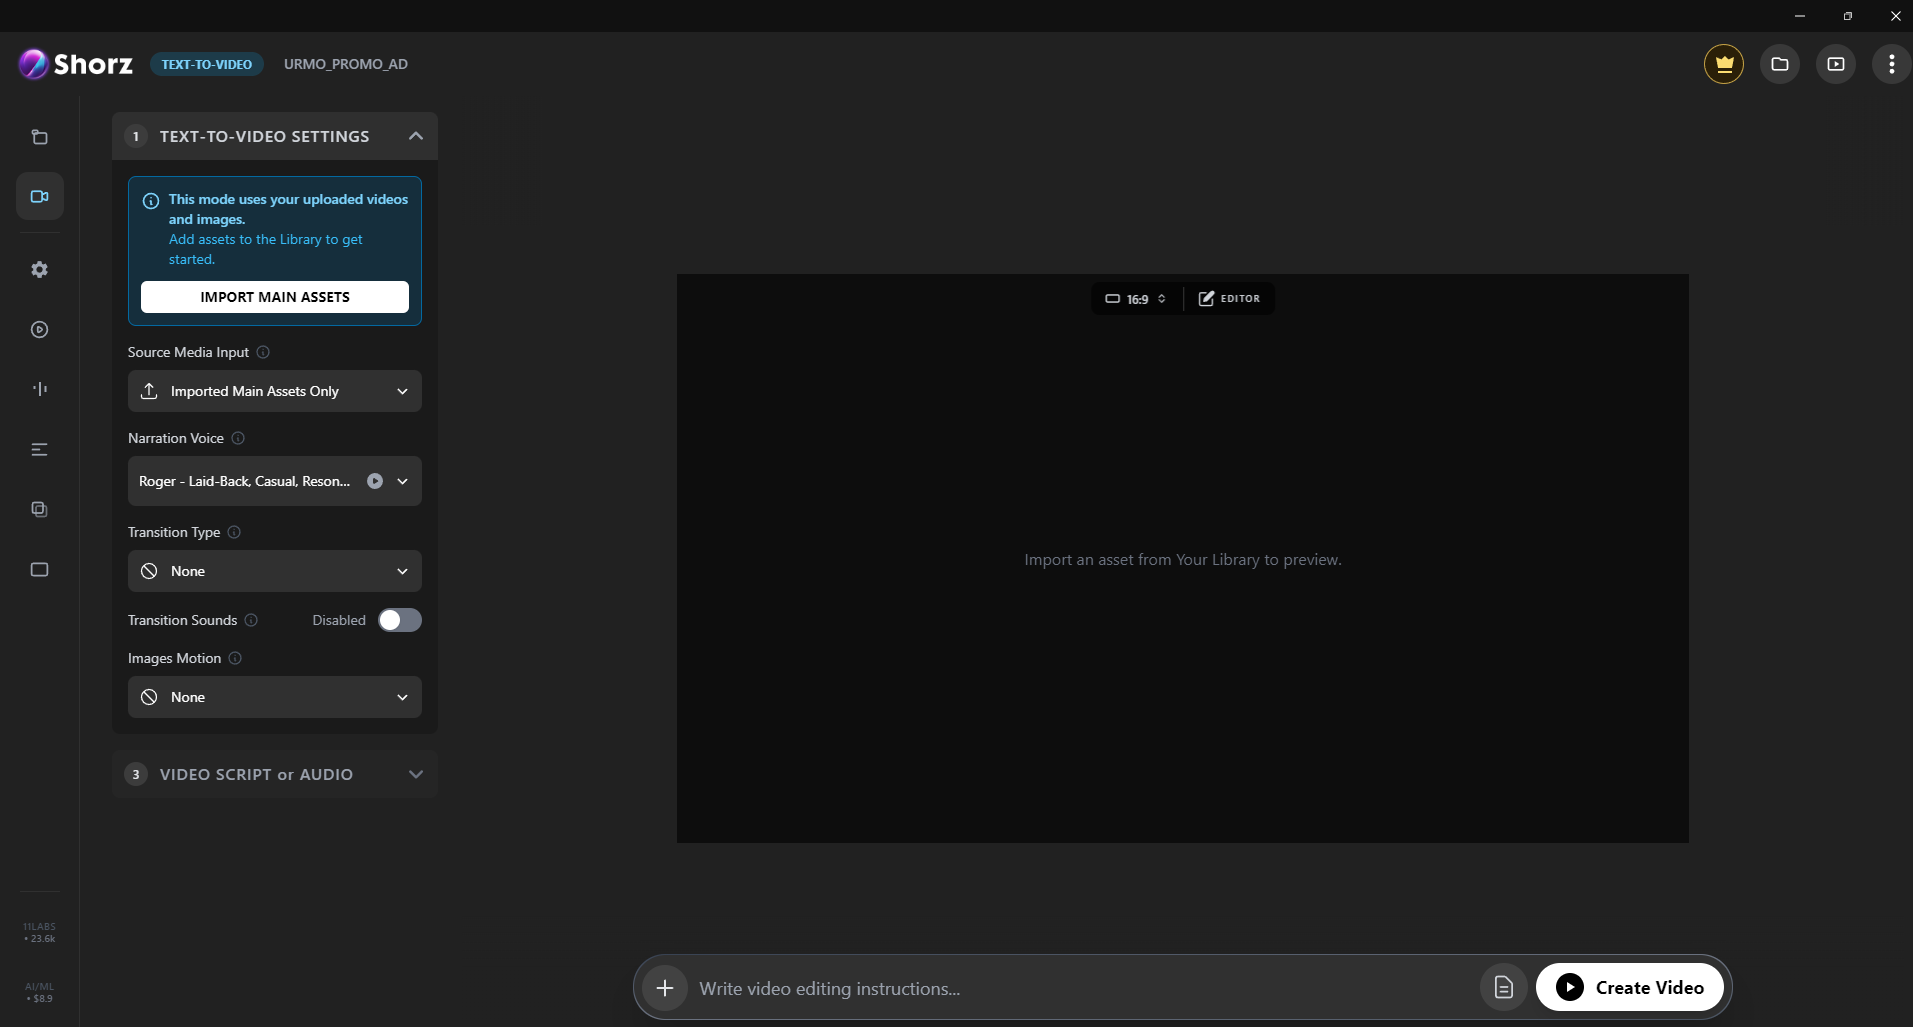Click the gold crown premium icon
The height and width of the screenshot is (1027, 1913).
1723,64
